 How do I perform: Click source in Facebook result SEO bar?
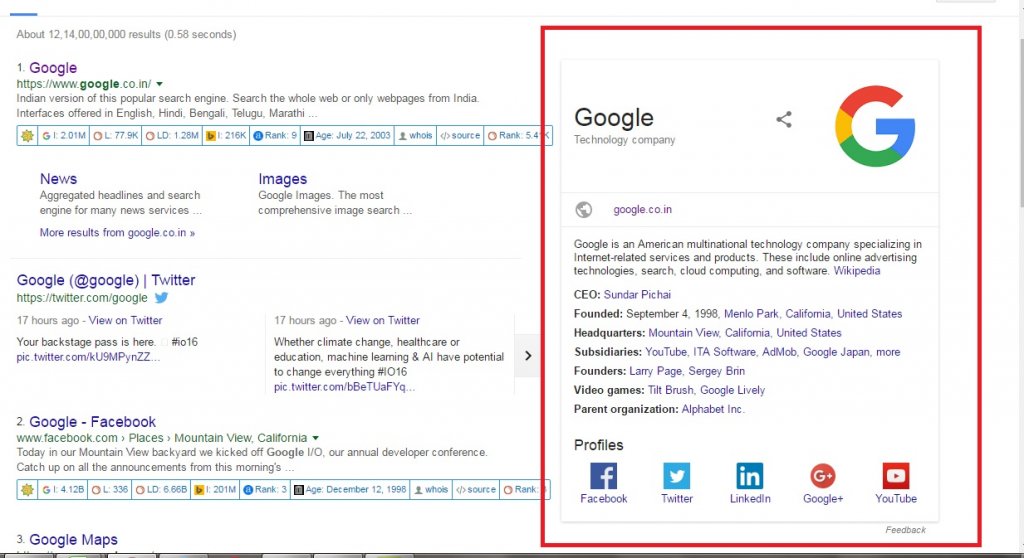click(475, 489)
